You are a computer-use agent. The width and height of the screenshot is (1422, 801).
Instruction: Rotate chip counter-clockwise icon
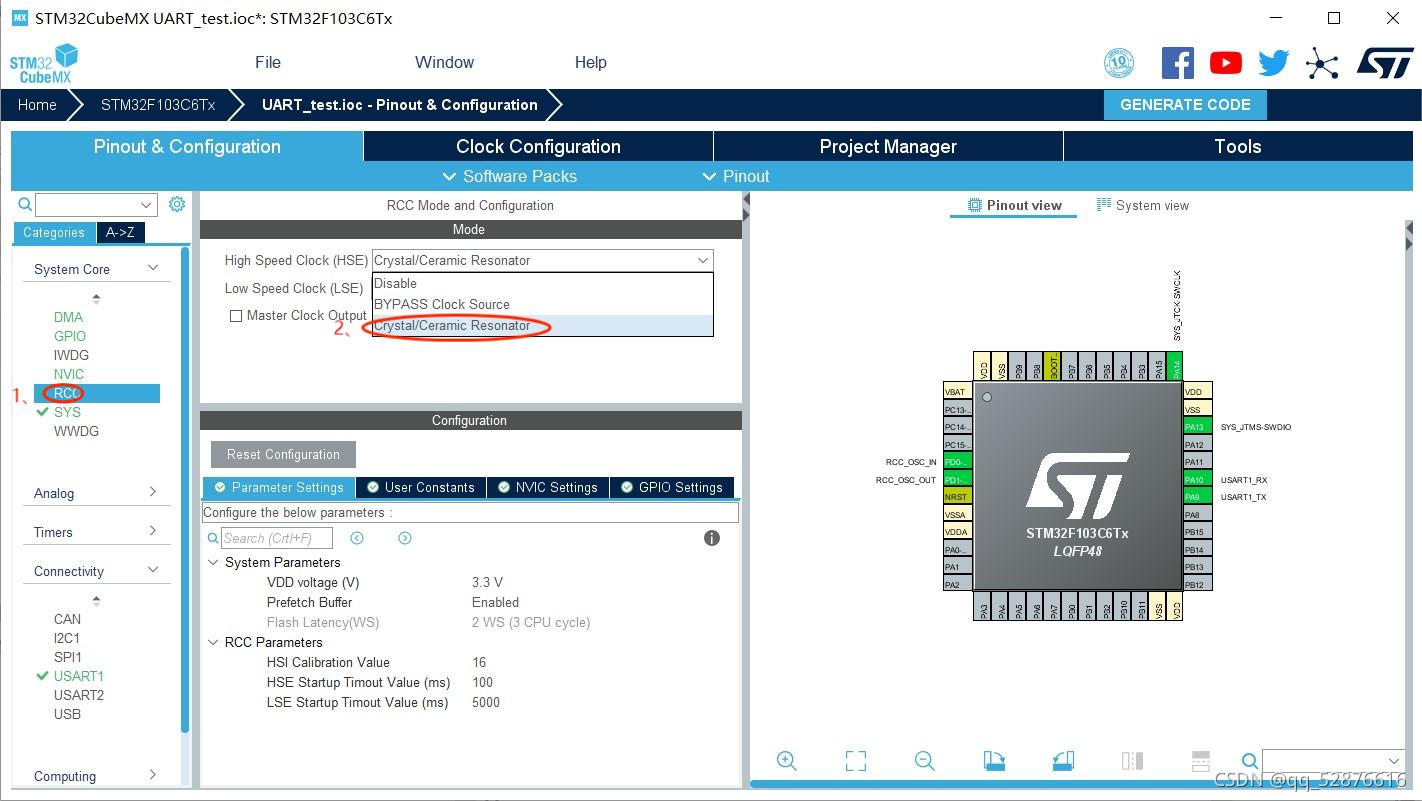tap(1063, 761)
